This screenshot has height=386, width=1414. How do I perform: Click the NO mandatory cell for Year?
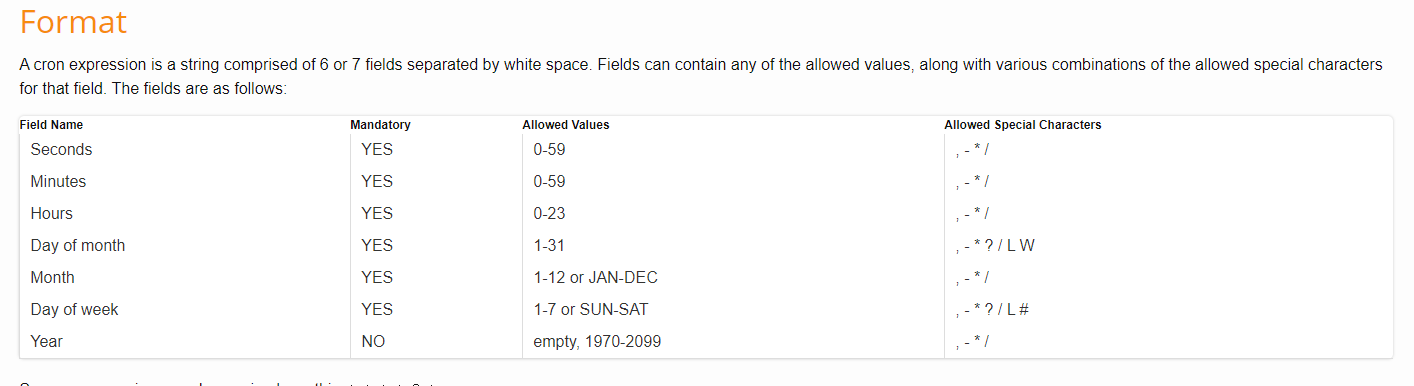[x=373, y=342]
